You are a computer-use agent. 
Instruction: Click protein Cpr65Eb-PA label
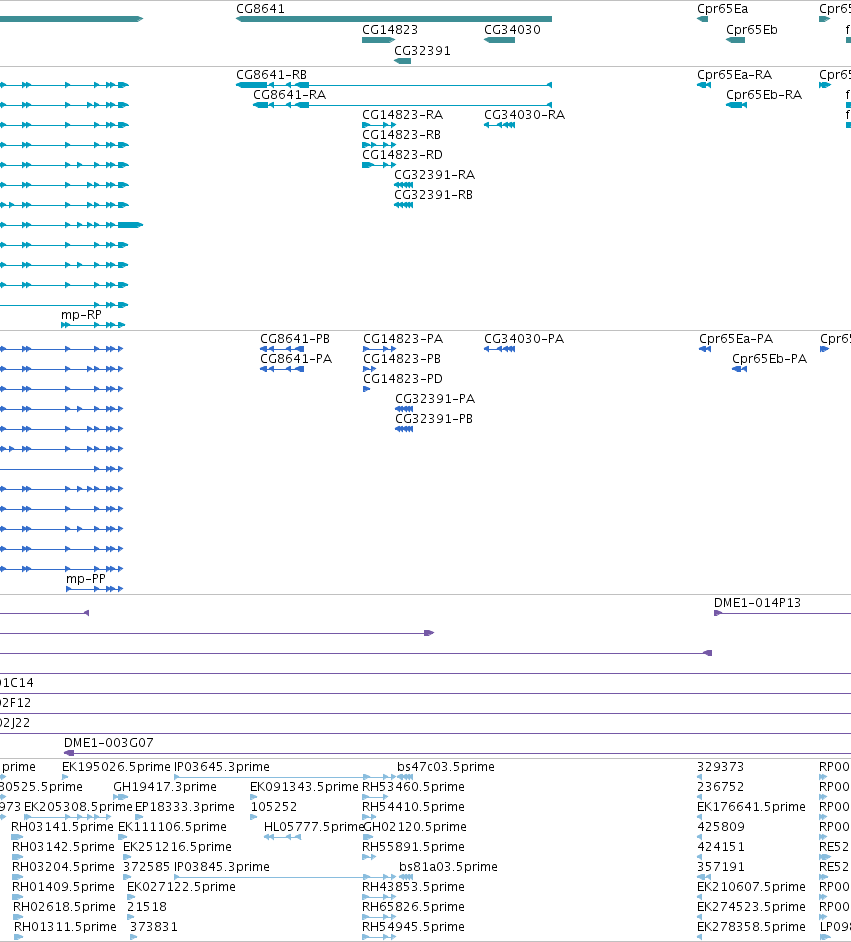pyautogui.click(x=769, y=359)
